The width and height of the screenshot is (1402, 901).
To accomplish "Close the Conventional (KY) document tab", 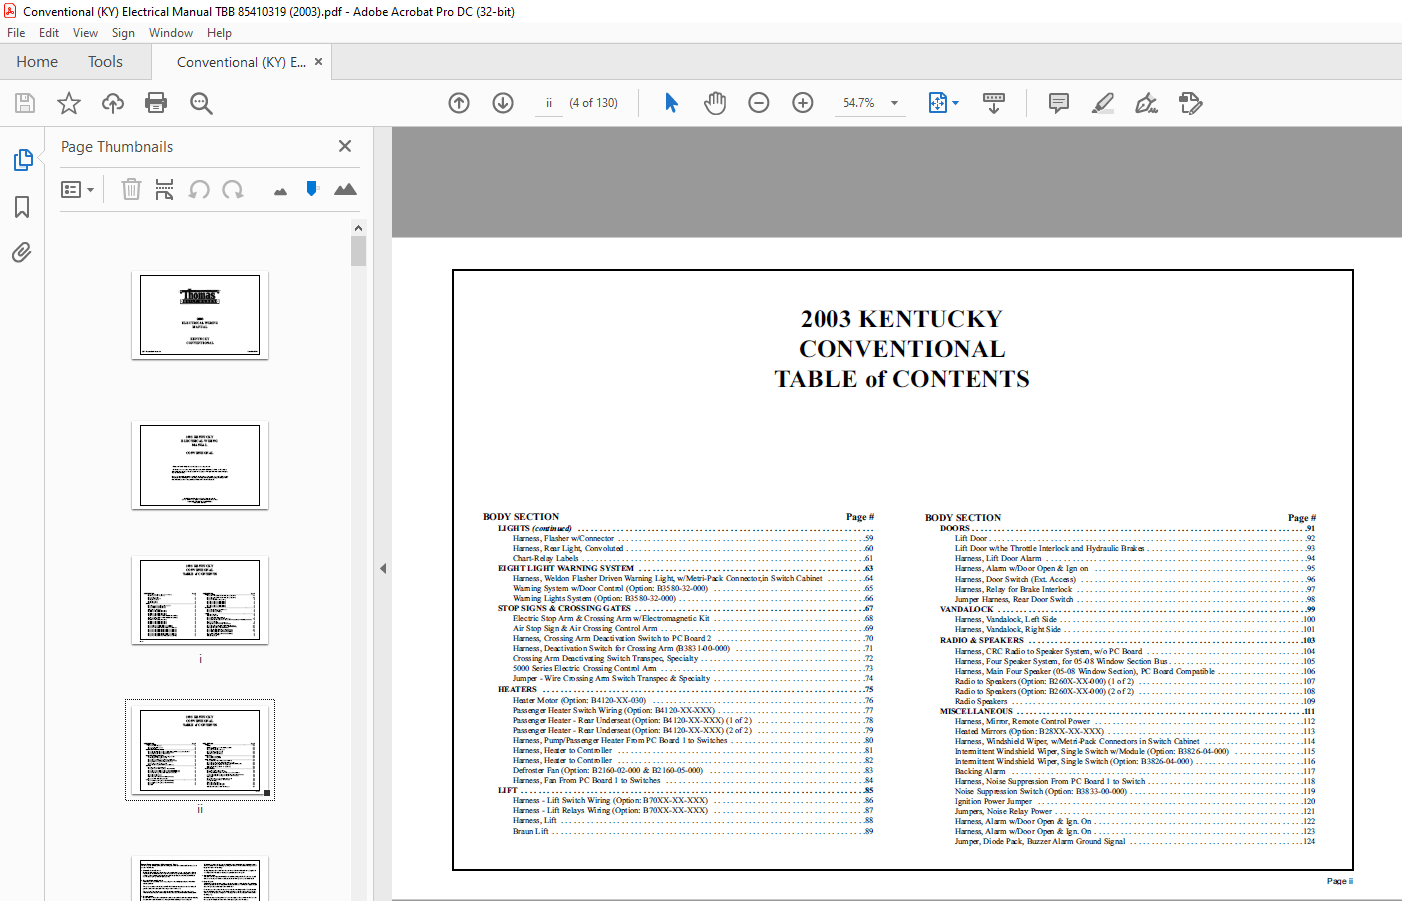I will click(319, 62).
